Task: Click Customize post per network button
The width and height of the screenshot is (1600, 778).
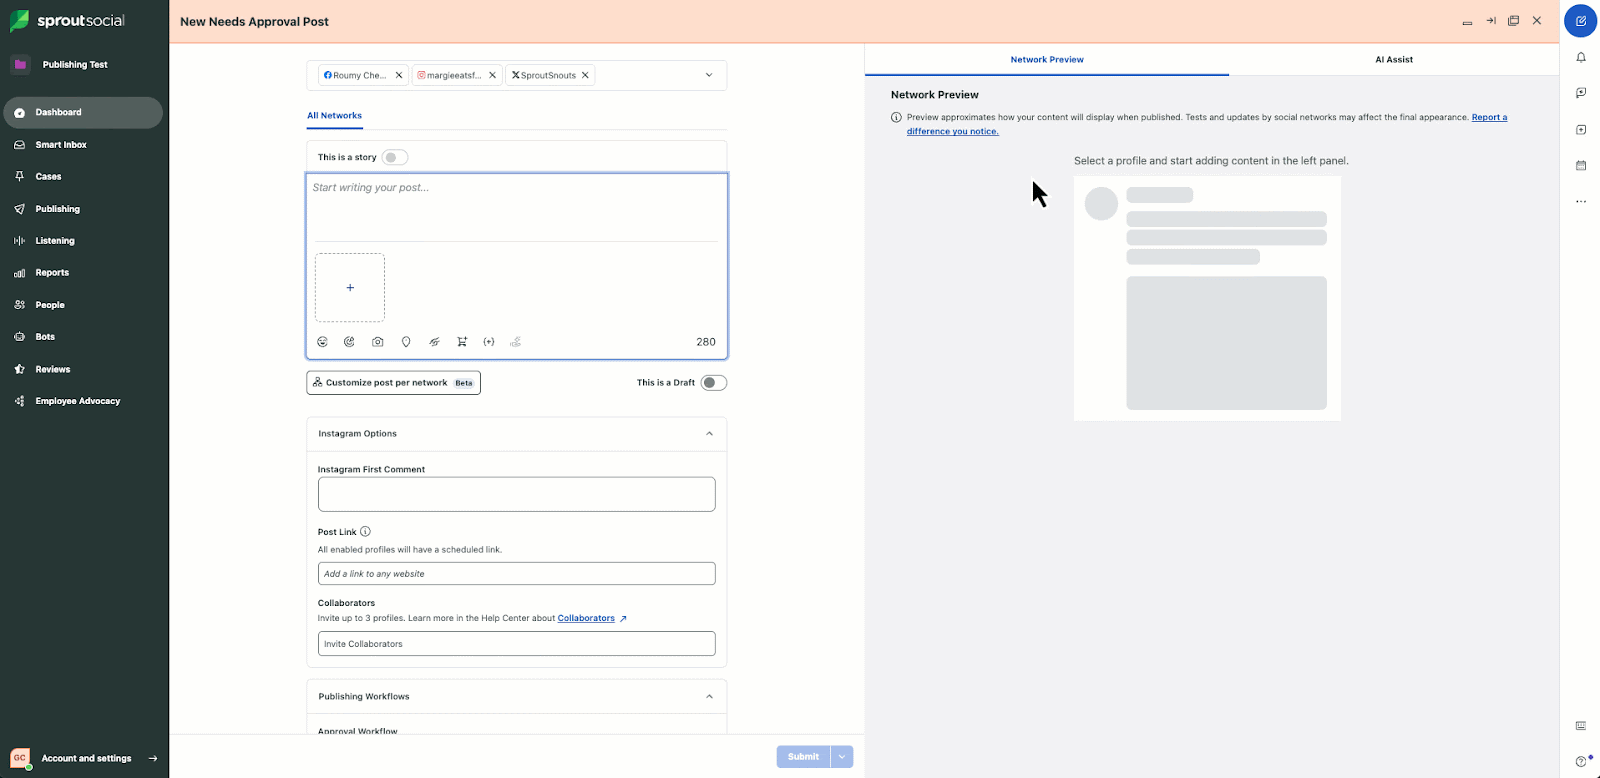Action: click(393, 383)
